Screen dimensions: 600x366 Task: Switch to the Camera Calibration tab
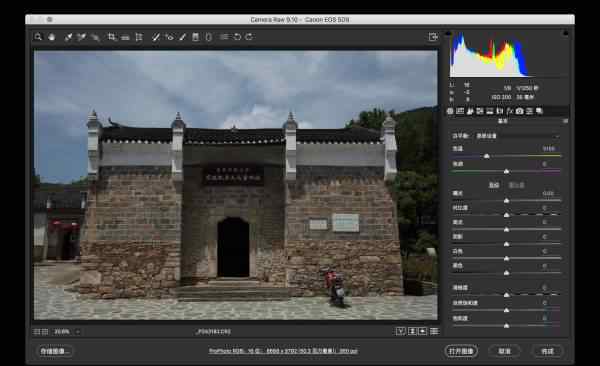pyautogui.click(x=519, y=111)
